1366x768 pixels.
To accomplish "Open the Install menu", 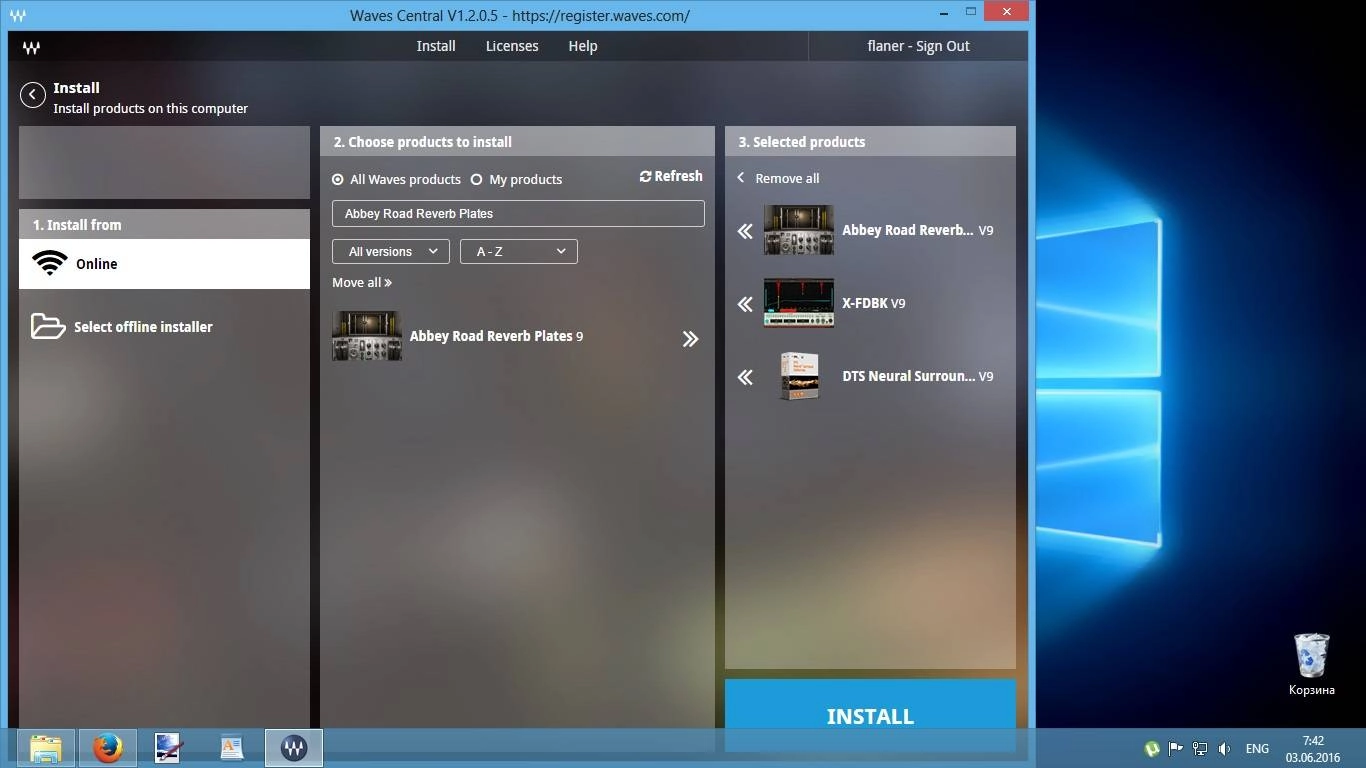I will 436,46.
